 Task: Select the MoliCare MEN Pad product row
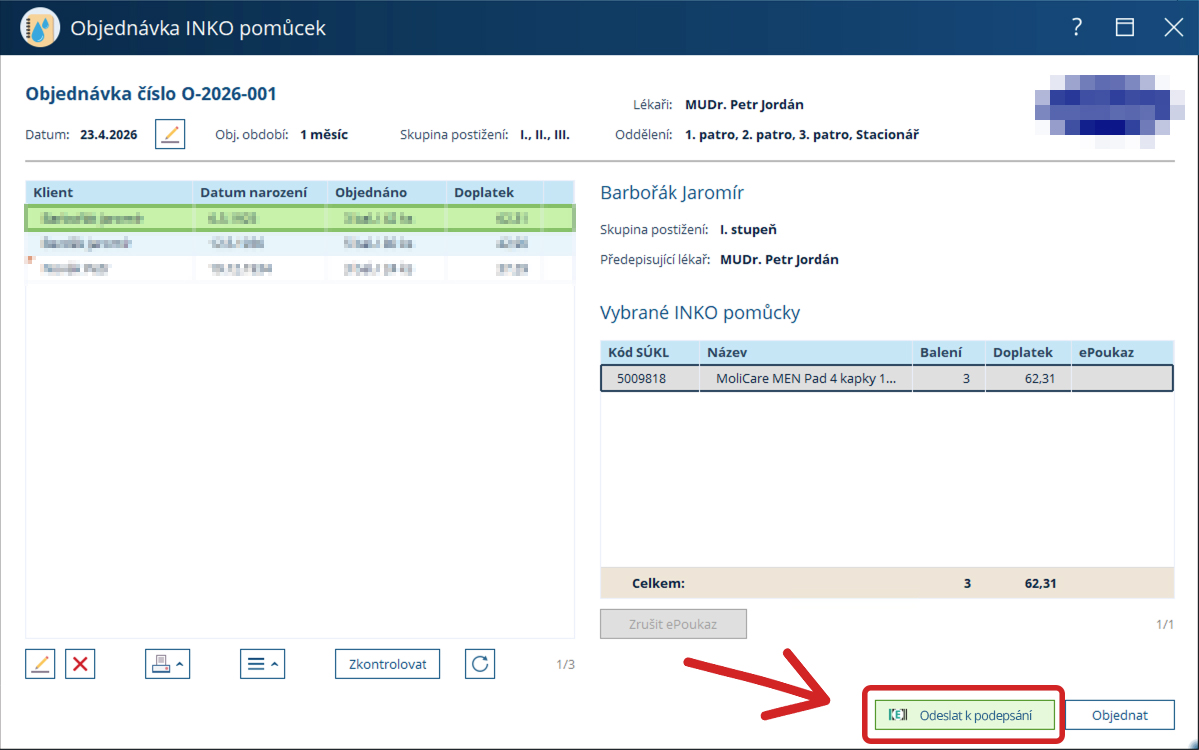(x=885, y=378)
